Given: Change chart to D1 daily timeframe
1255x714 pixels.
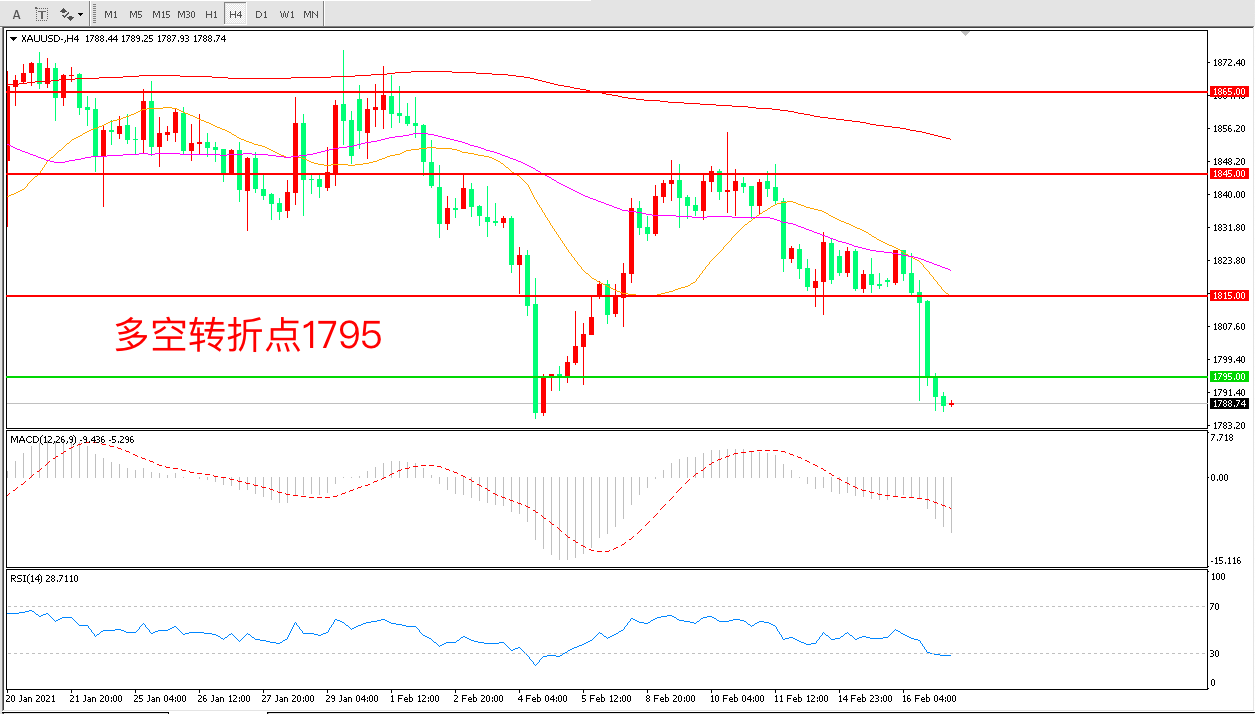Looking at the screenshot, I should tap(261, 14).
